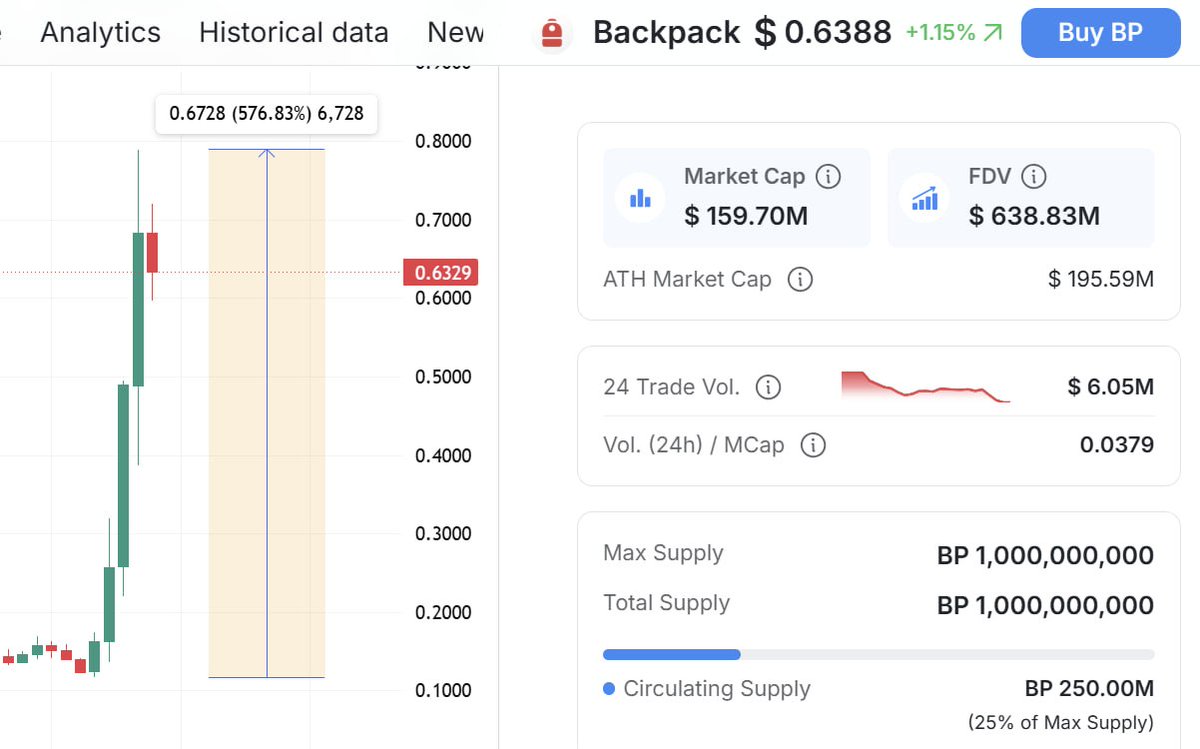Viewport: 1200px width, 749px height.
Task: Click the green price change arrow icon
Action: click(993, 33)
